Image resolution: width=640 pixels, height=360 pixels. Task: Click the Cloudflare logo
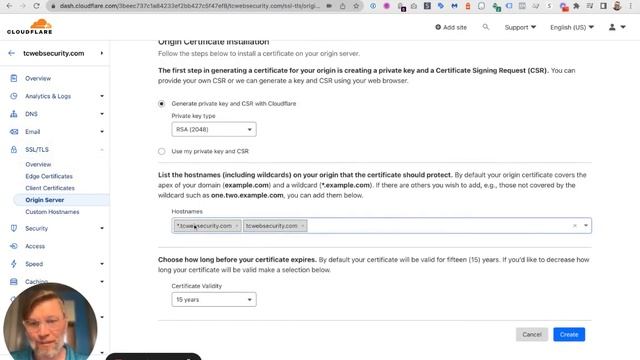pos(30,27)
